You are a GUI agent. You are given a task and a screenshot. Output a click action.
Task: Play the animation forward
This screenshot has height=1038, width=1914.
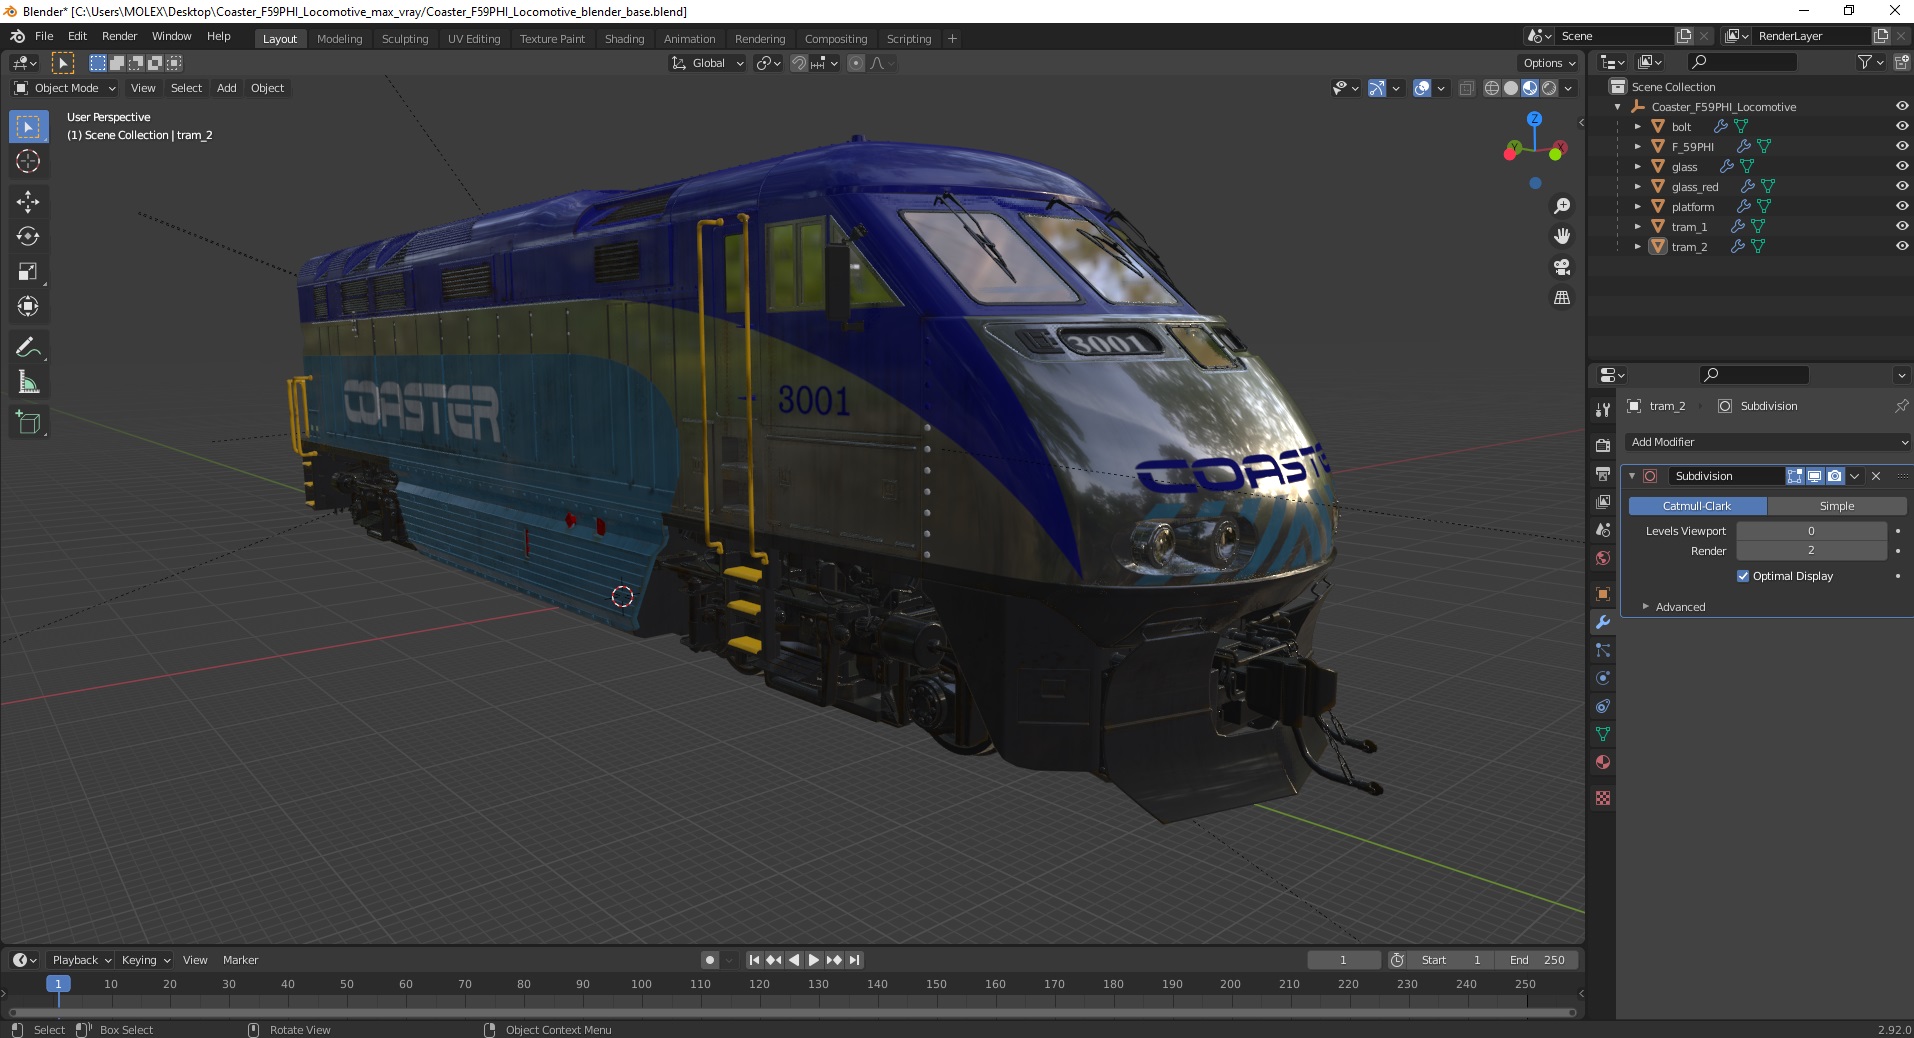pos(813,960)
